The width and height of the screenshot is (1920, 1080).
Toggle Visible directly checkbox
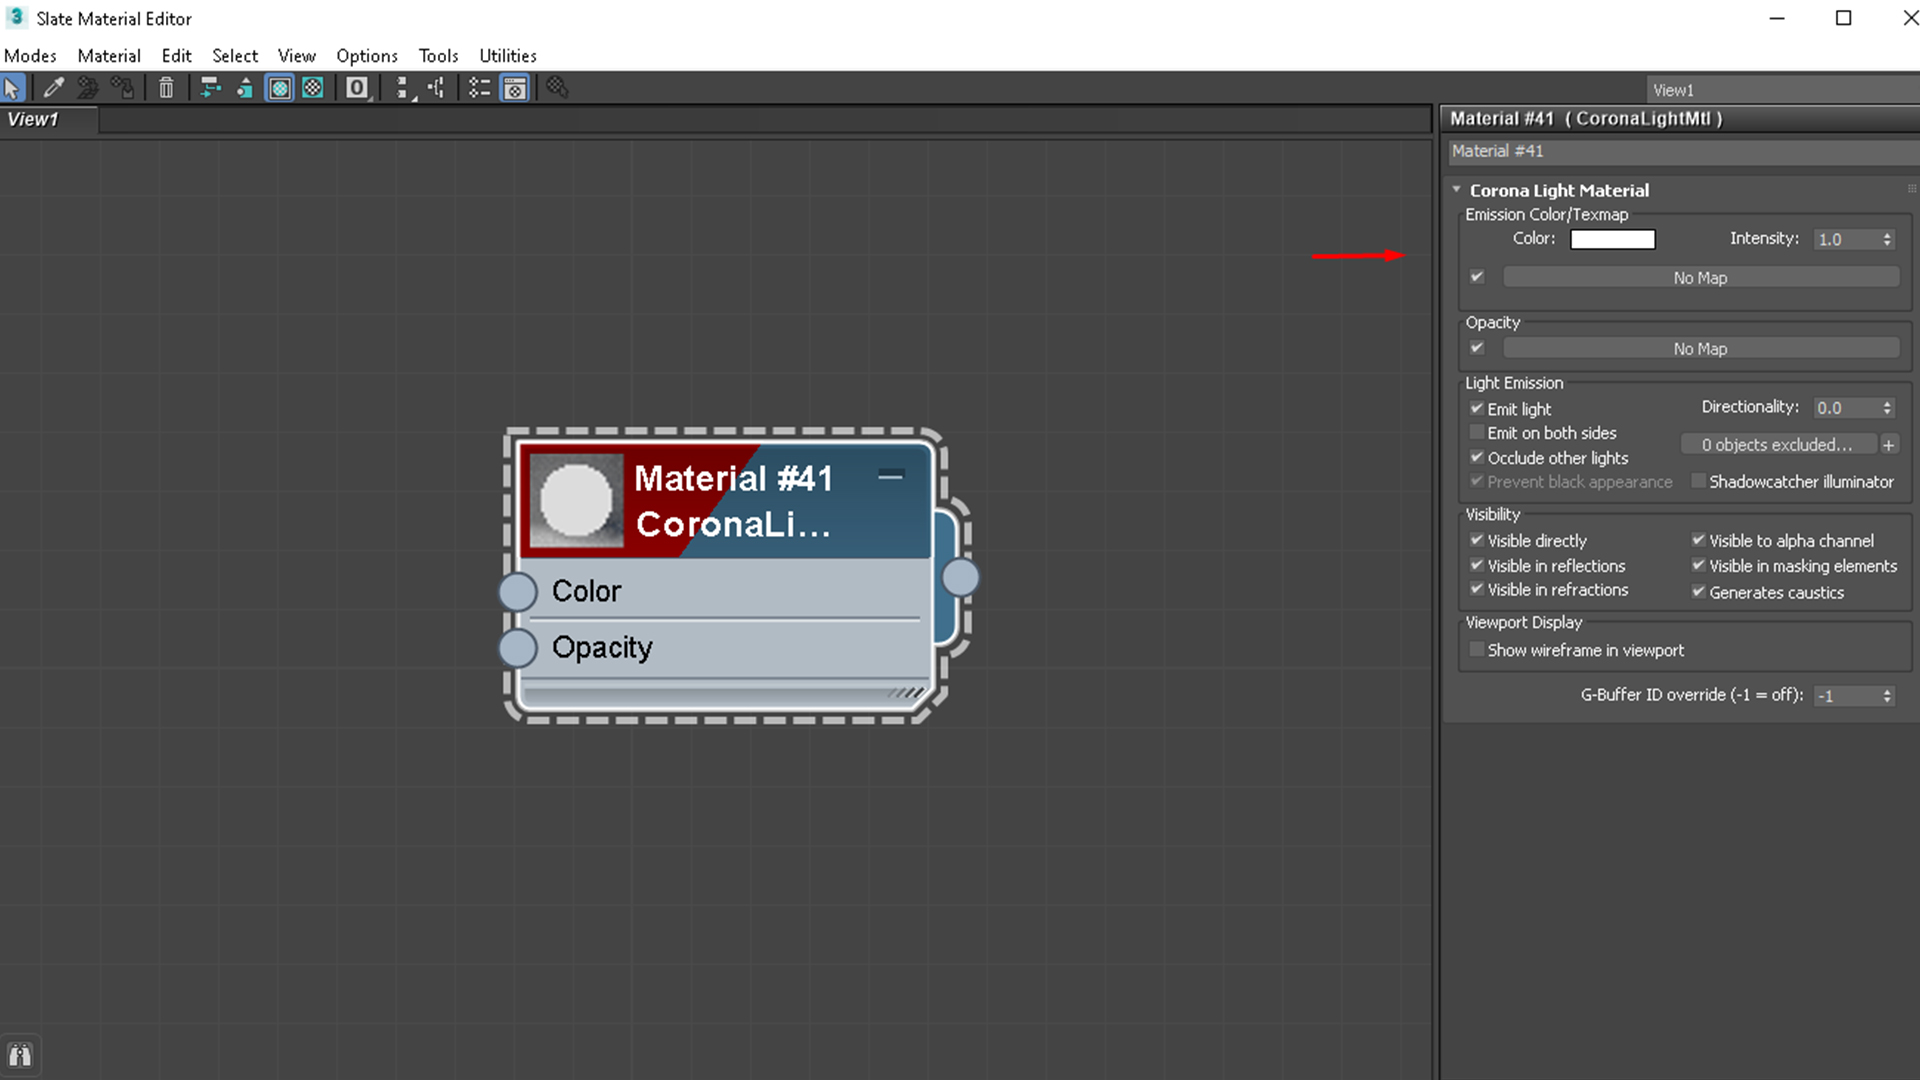tap(1477, 540)
